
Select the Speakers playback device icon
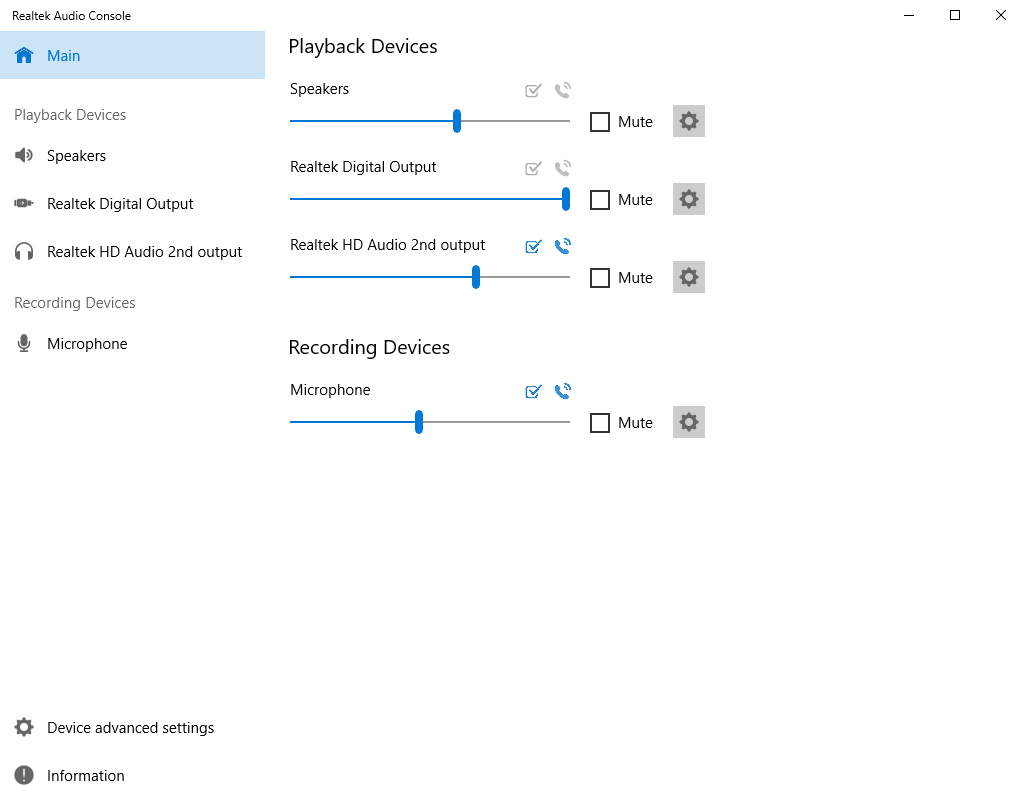click(x=24, y=155)
